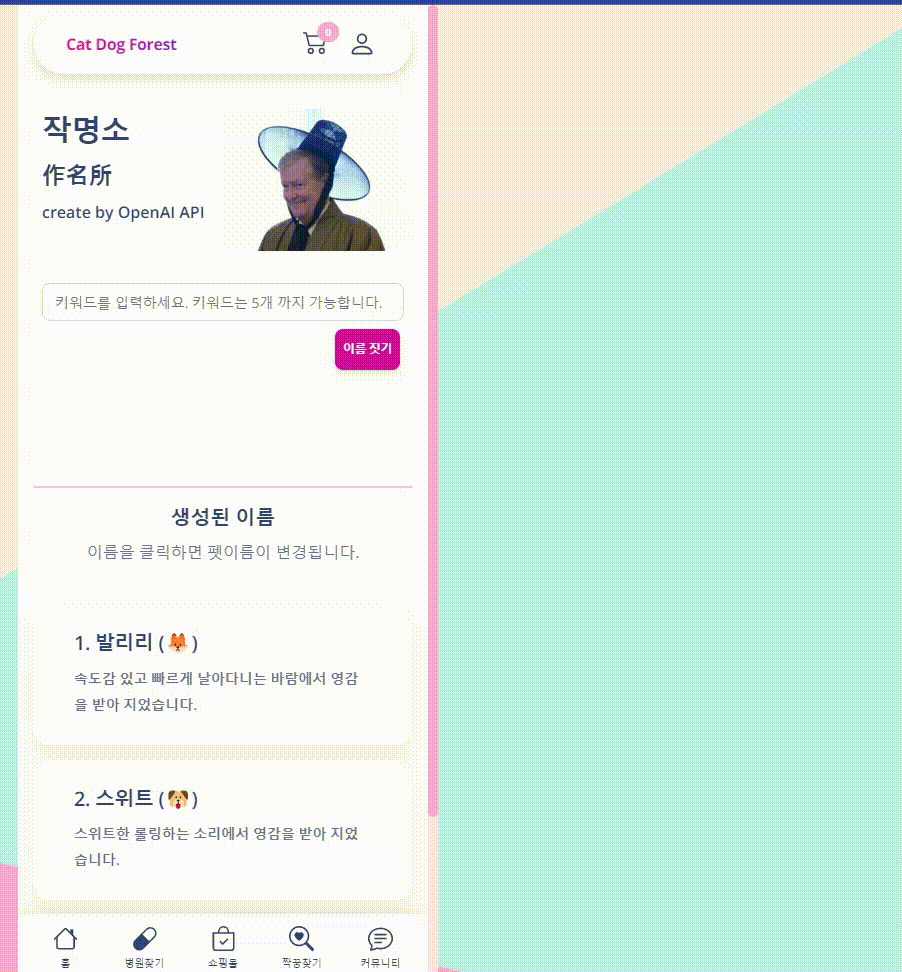Open the shopping cart icon
This screenshot has width=902, height=972.
coord(315,43)
